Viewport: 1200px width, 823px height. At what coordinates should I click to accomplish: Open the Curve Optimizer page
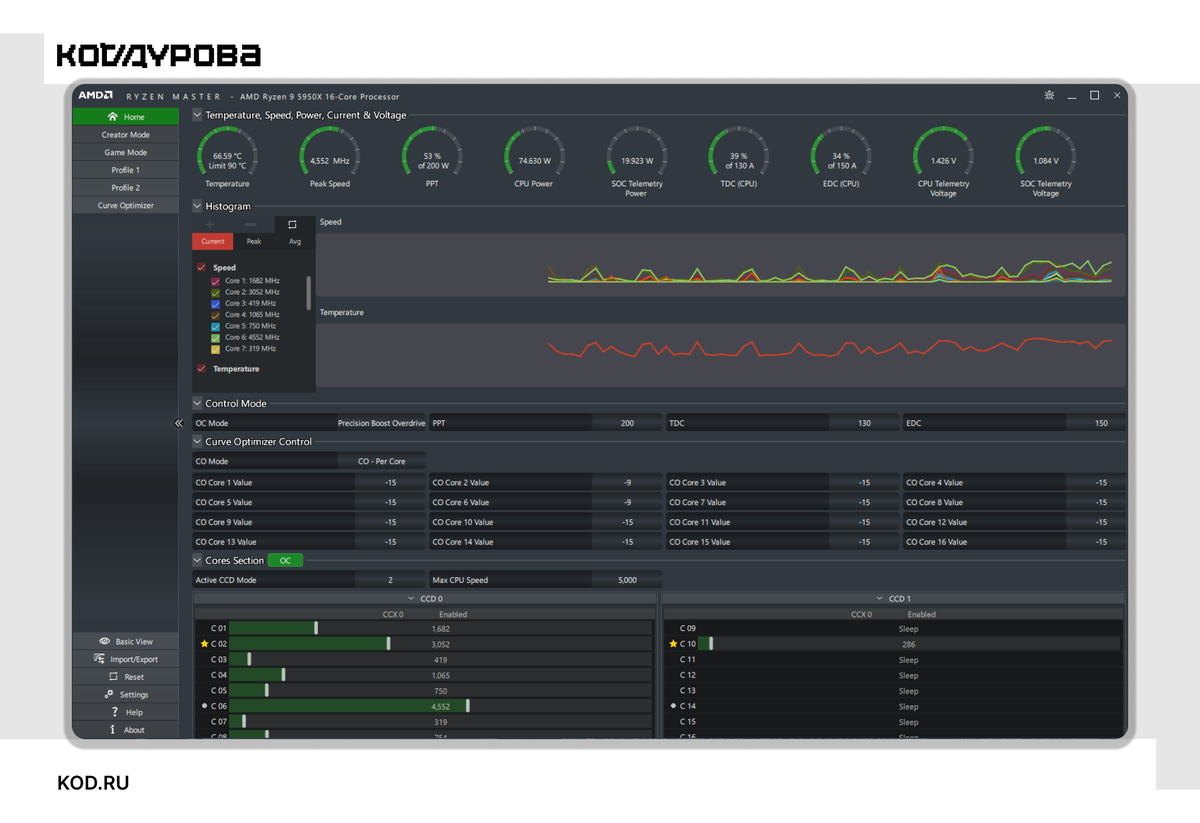point(125,206)
